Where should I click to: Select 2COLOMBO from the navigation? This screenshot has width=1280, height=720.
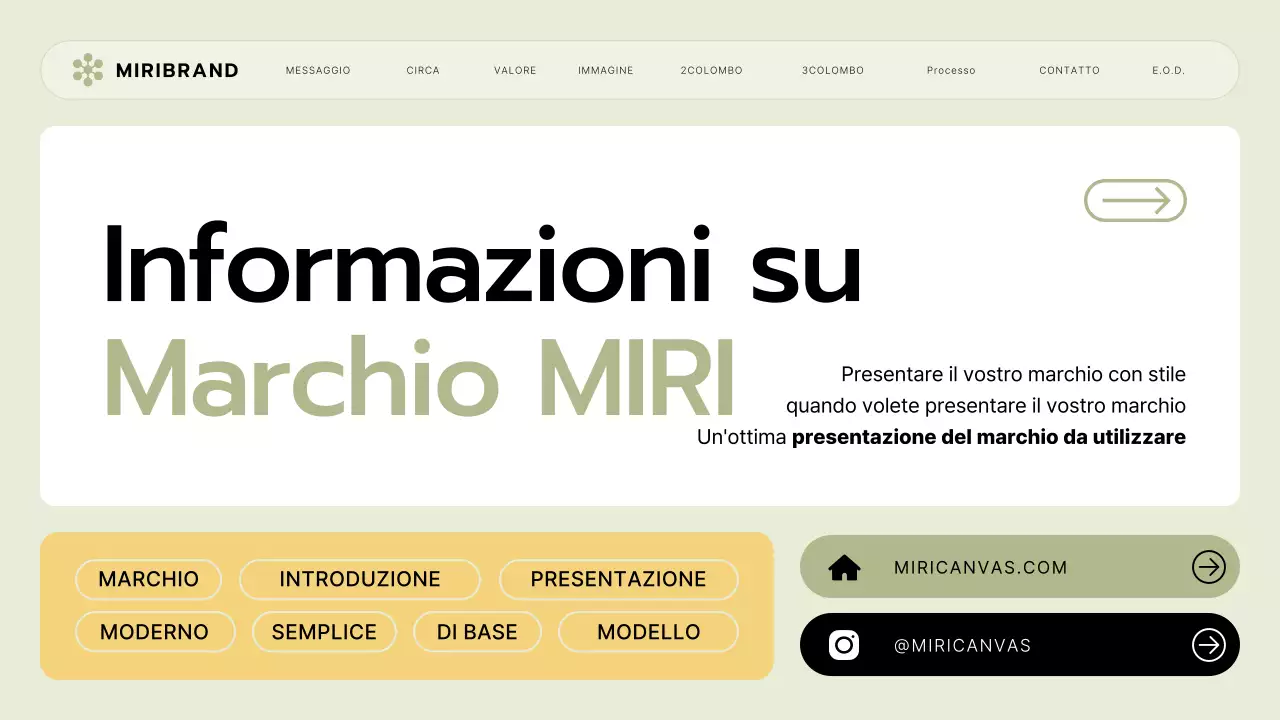coord(711,70)
